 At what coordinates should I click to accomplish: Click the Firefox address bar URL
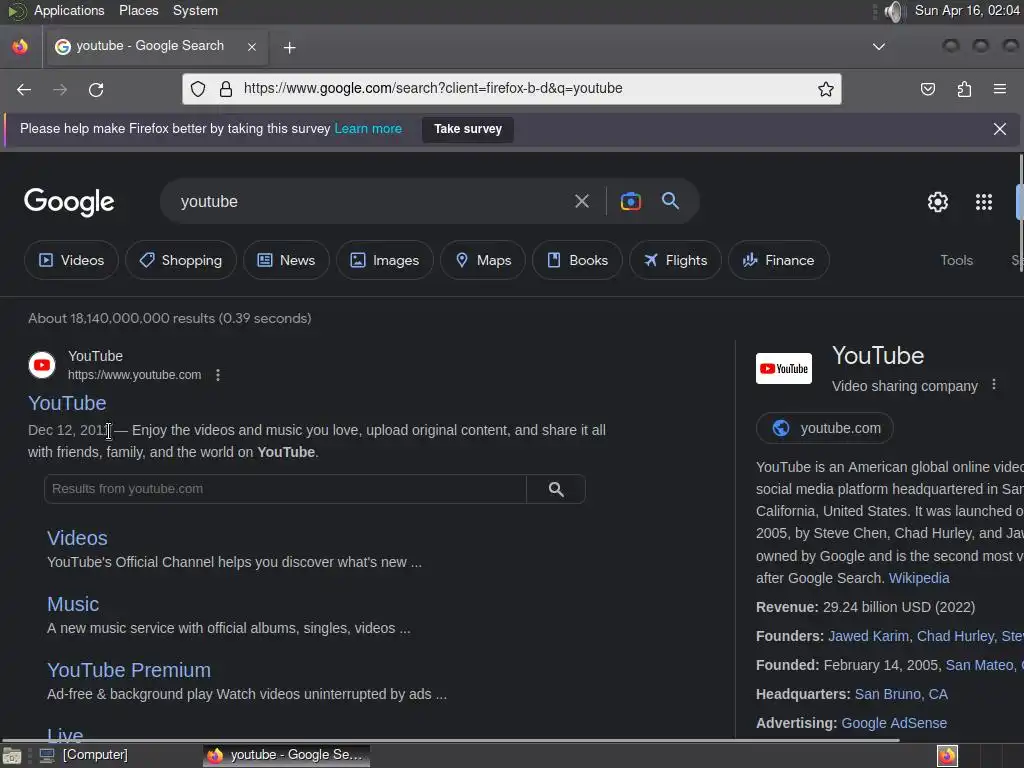click(432, 88)
